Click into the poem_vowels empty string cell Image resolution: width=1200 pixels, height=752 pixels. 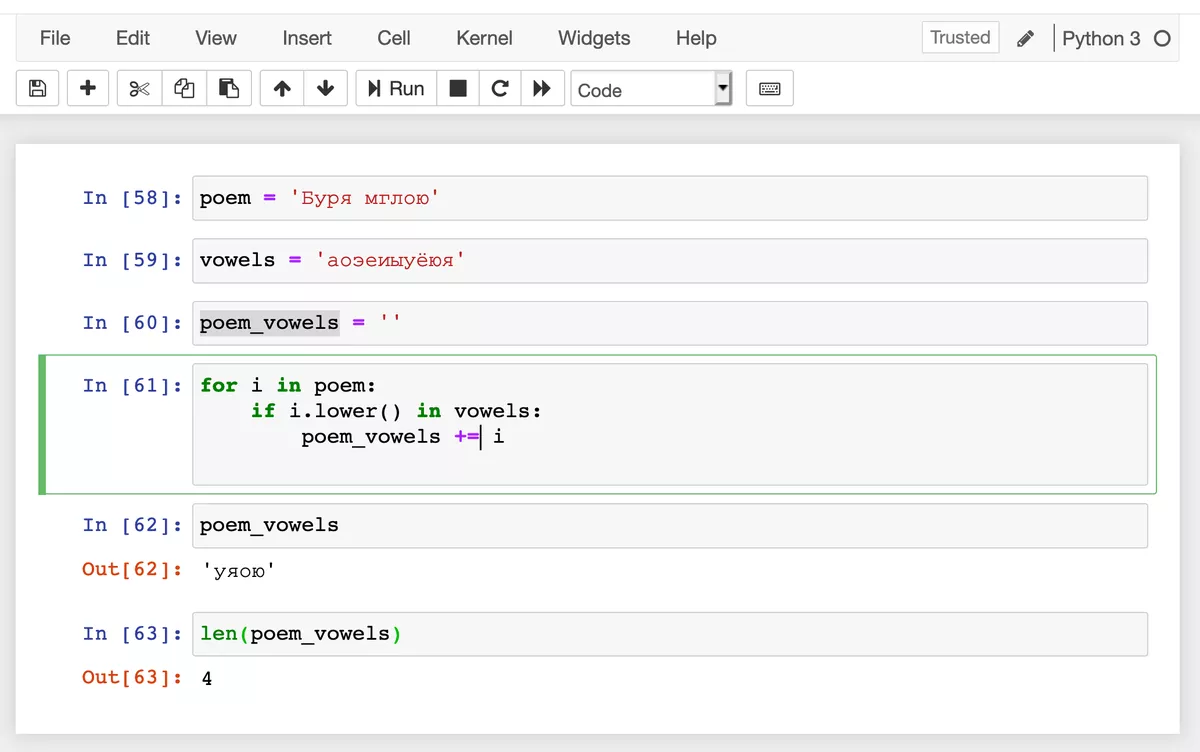click(670, 323)
